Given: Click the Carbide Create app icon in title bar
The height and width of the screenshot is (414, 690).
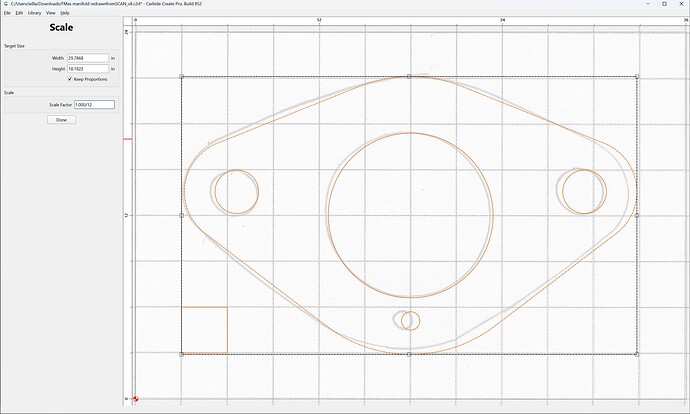Looking at the screenshot, I should pos(6,4).
